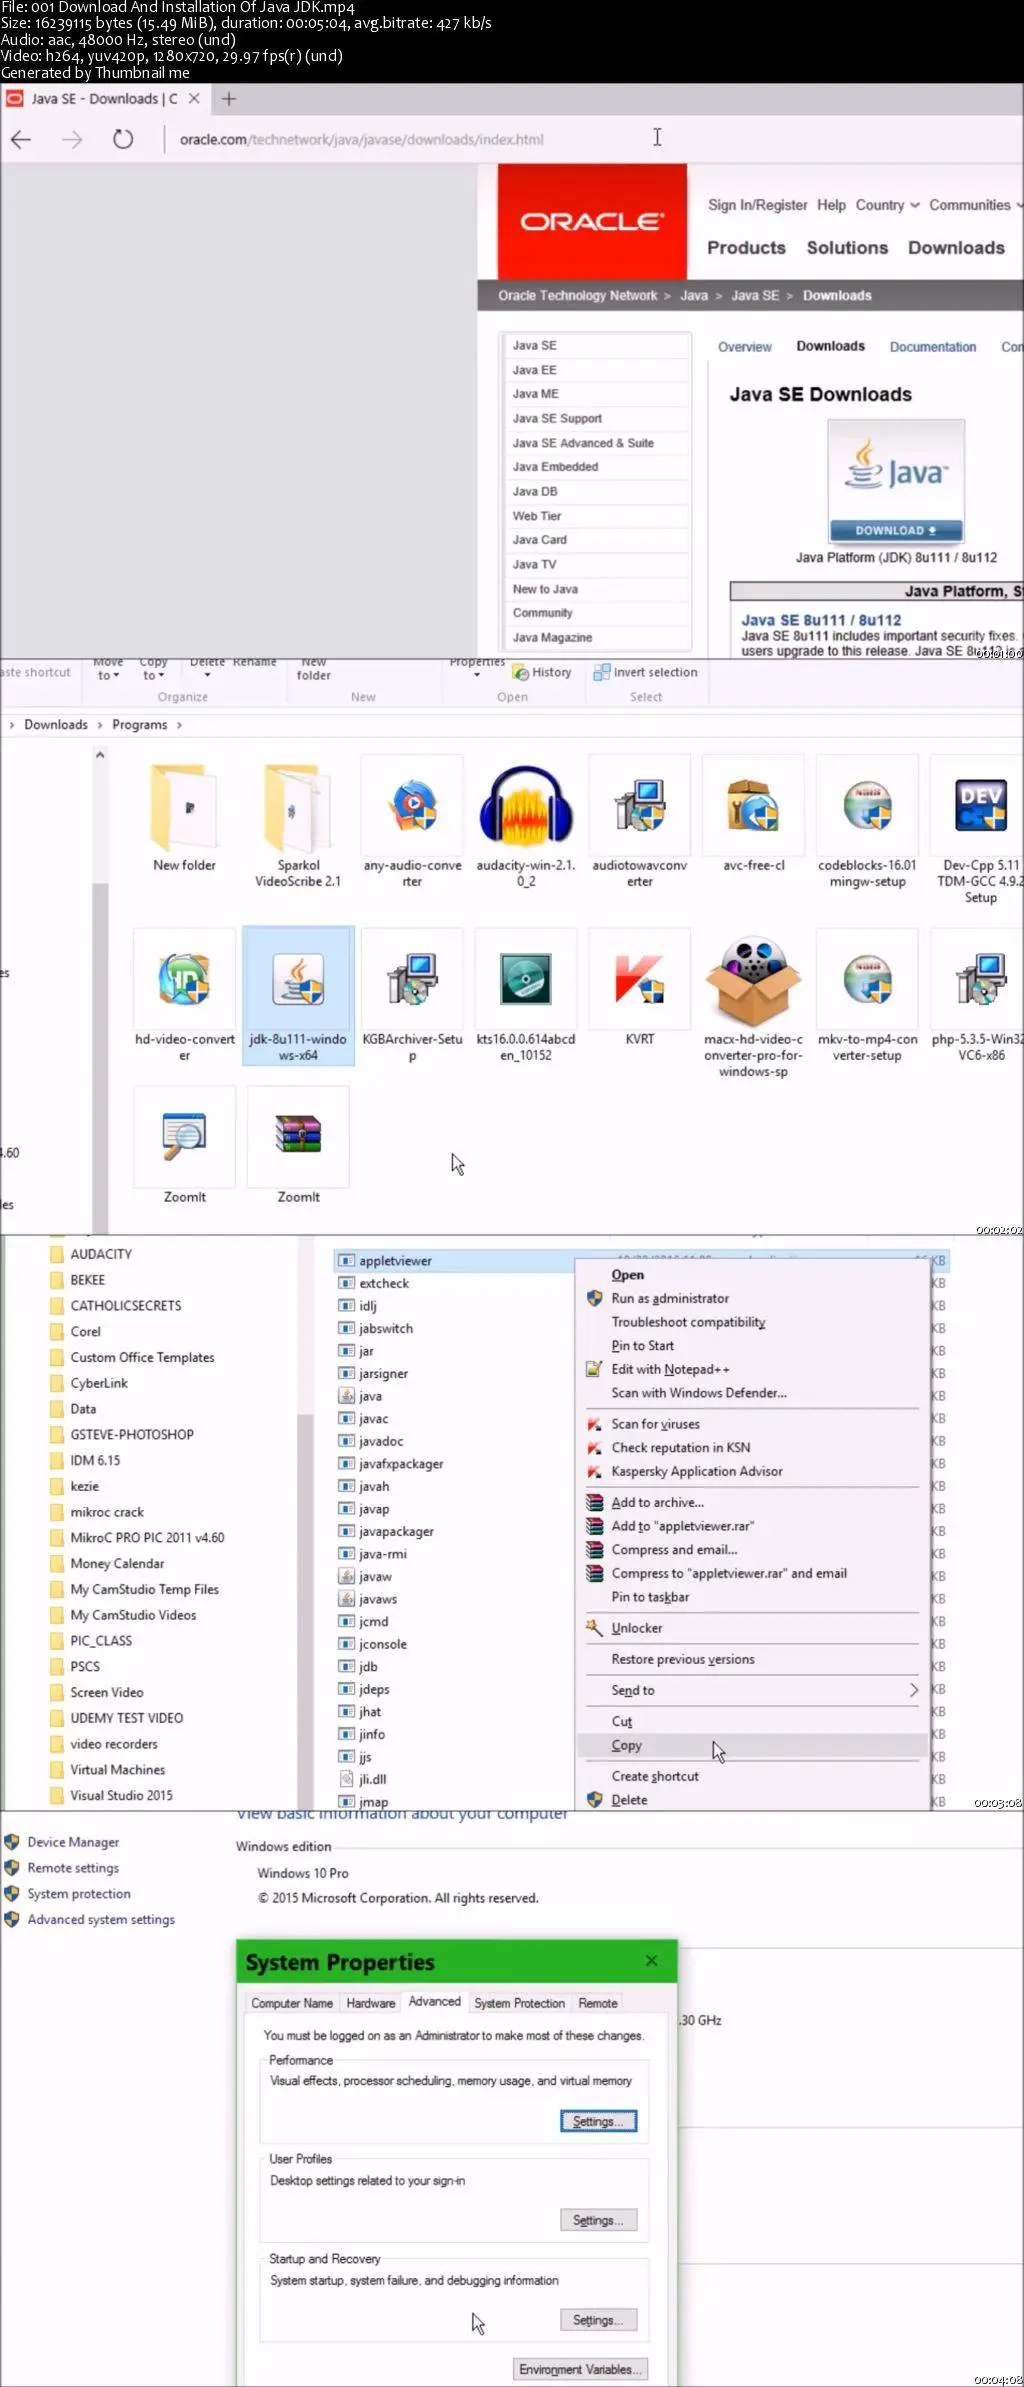This screenshot has width=1024, height=2387.
Task: Select the ZoomIt magnifier application icon
Action: (x=185, y=1137)
